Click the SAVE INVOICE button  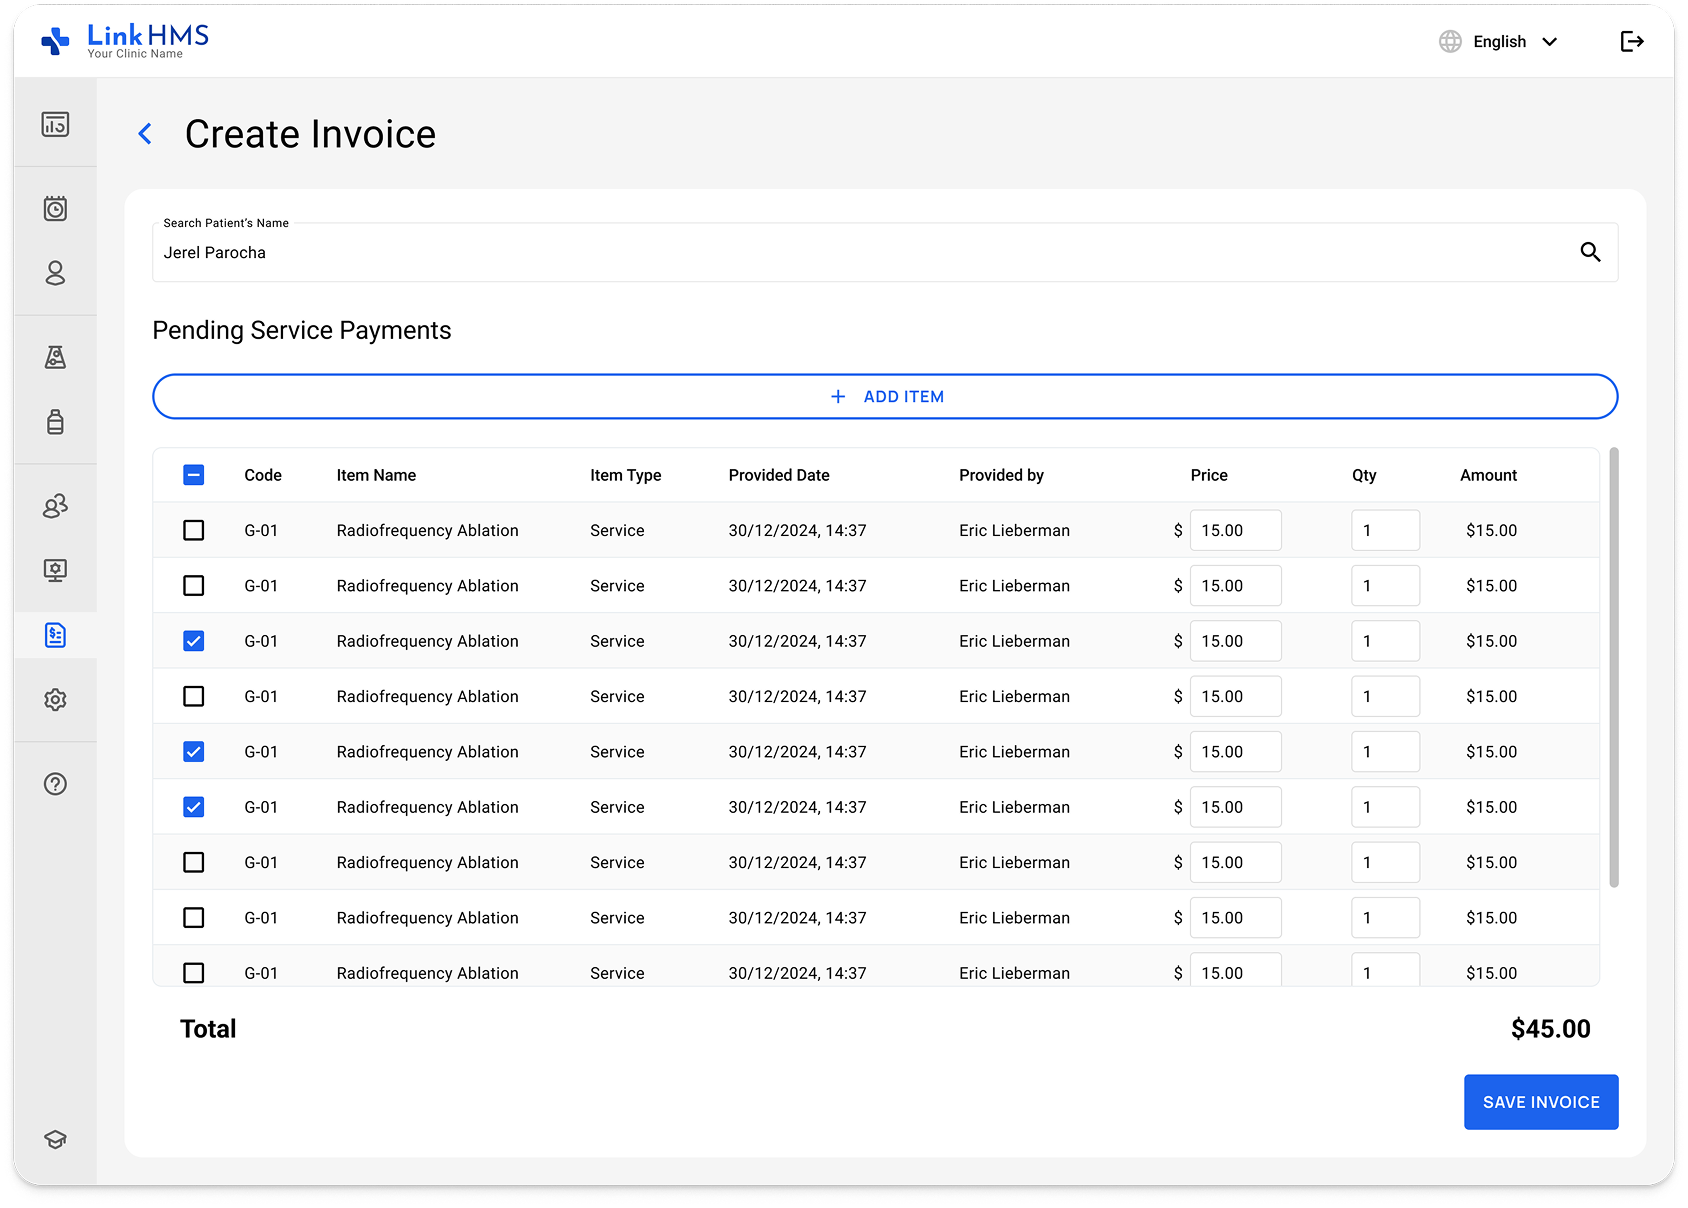click(x=1541, y=1102)
